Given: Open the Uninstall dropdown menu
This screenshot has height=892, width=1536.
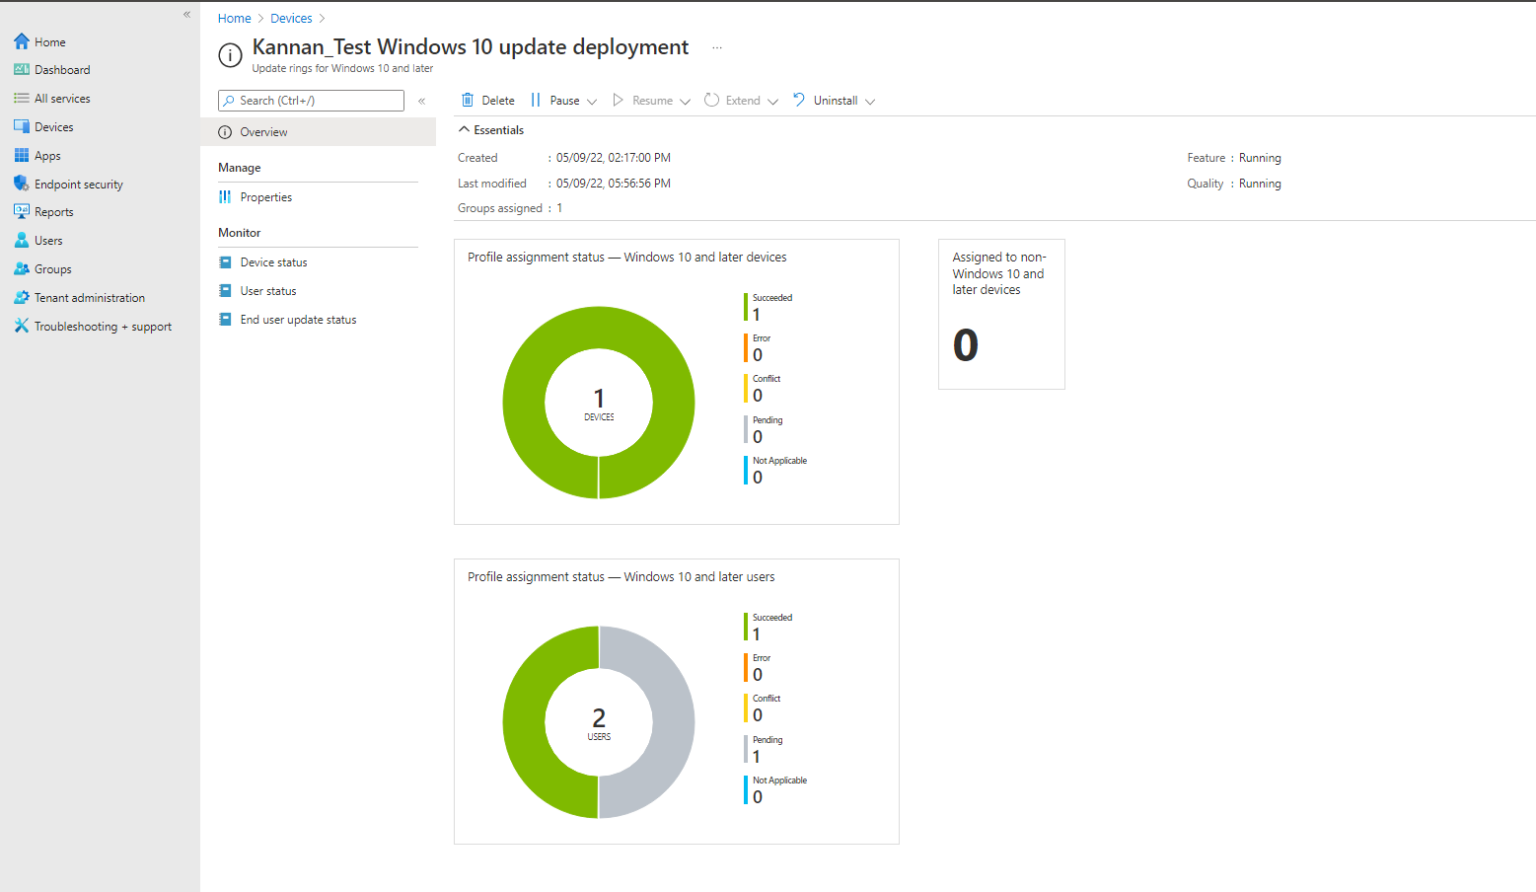Looking at the screenshot, I should pos(869,101).
